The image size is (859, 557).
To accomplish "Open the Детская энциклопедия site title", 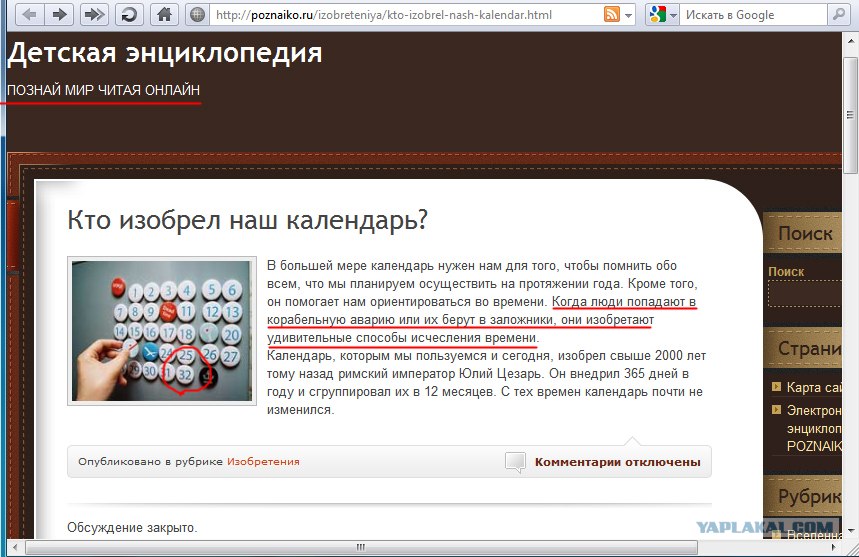I will 164,54.
